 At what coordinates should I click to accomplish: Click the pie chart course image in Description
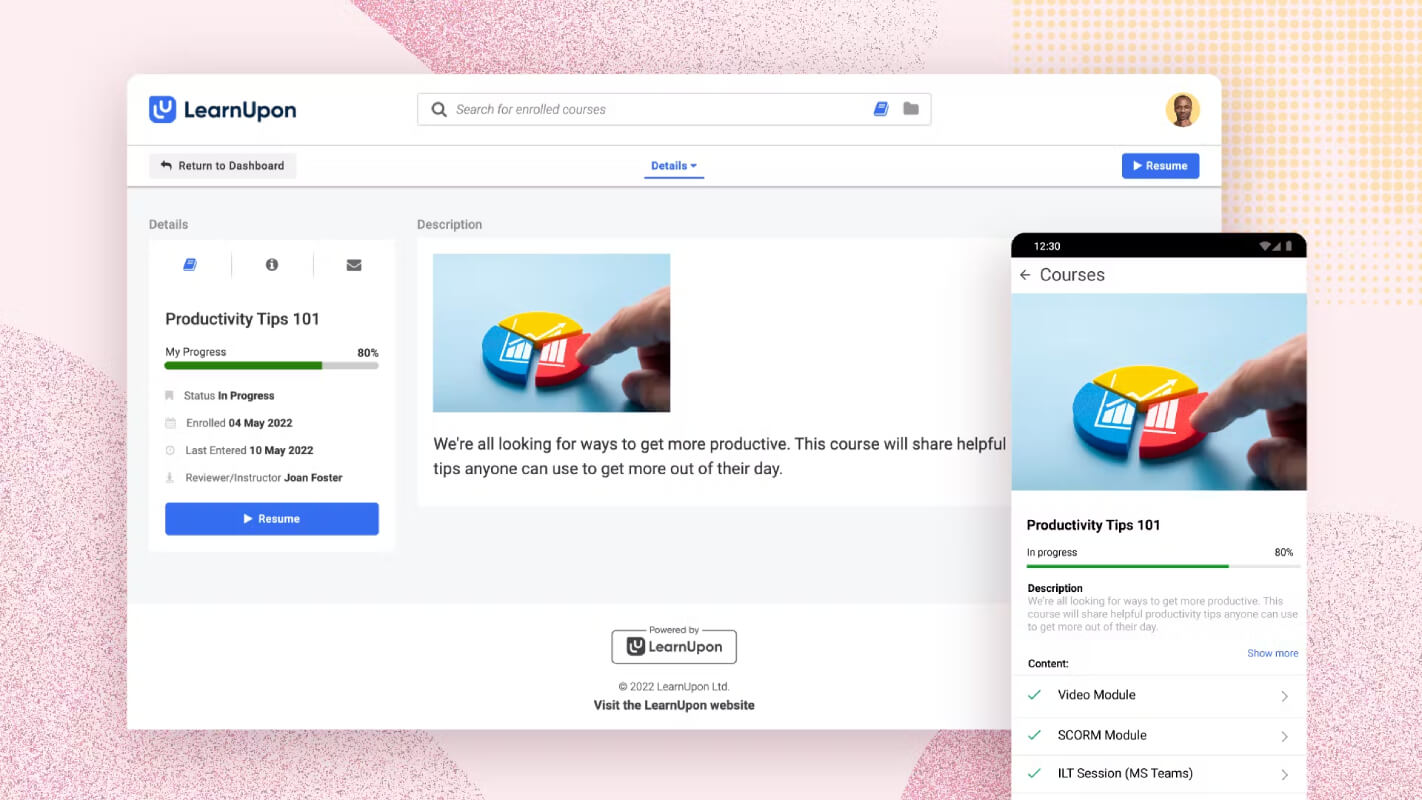coord(551,333)
